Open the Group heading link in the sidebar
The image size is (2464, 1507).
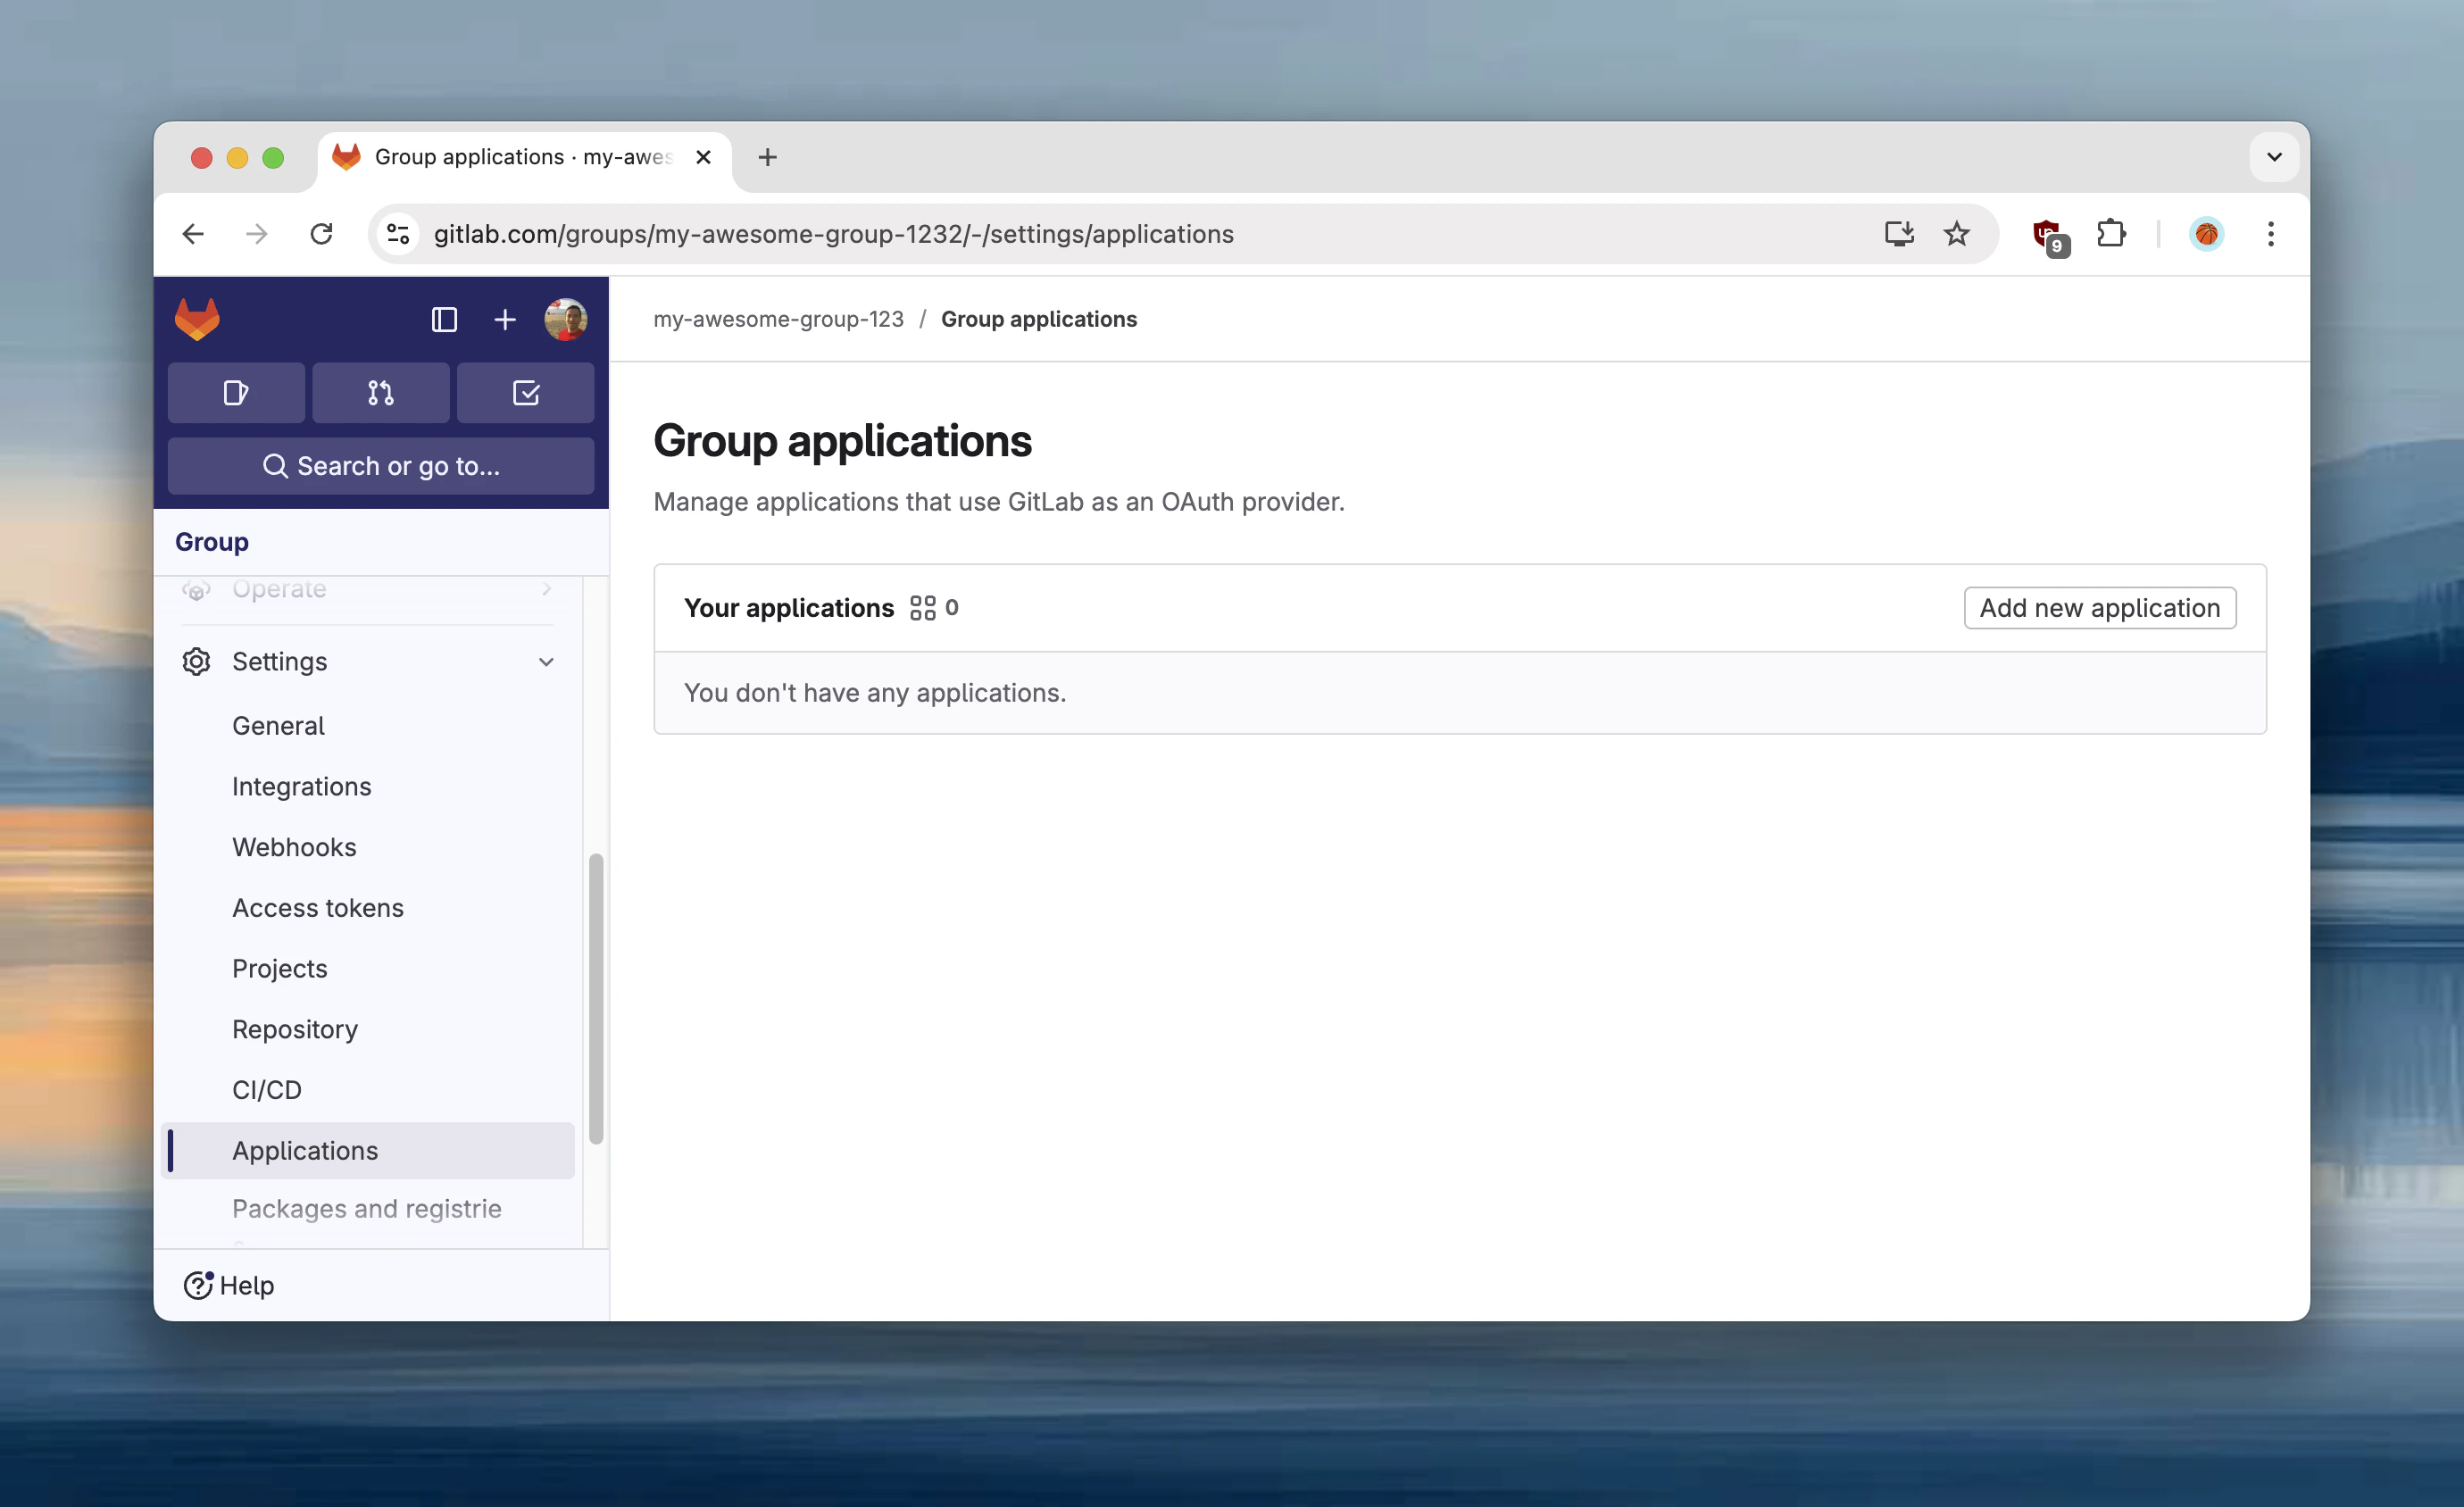click(212, 542)
